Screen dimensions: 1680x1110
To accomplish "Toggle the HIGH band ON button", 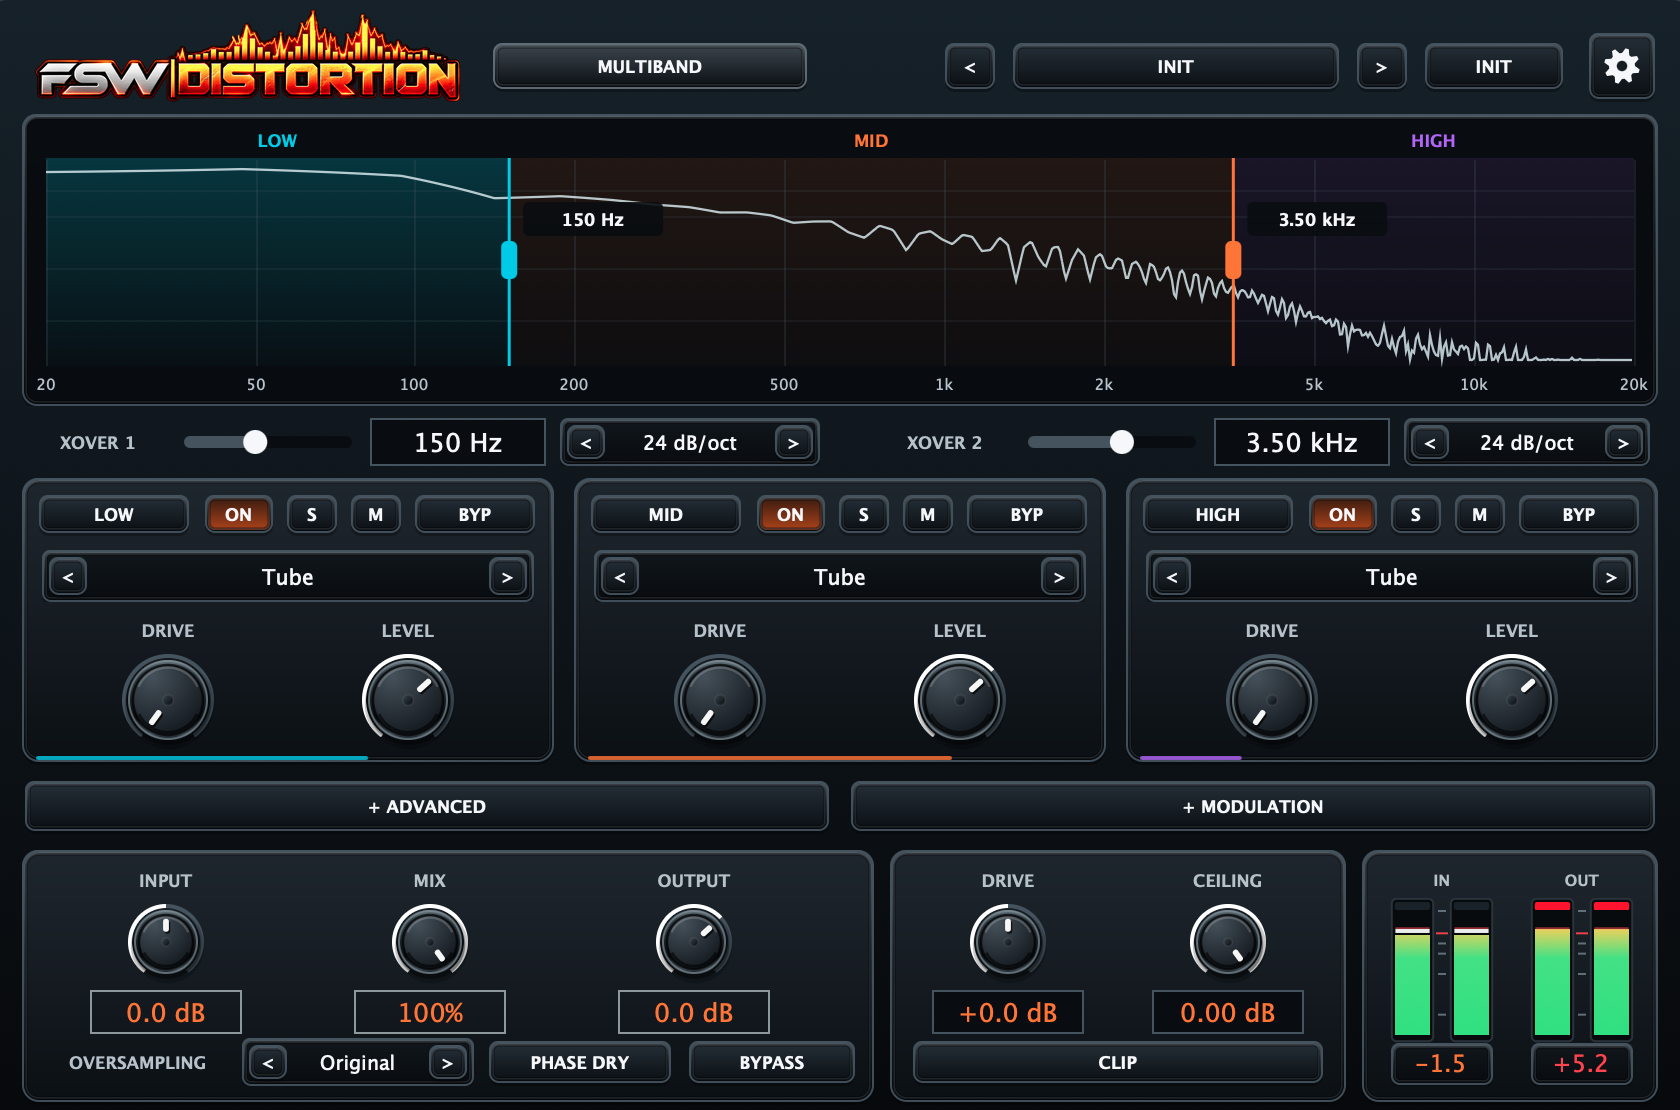I will coord(1342,514).
